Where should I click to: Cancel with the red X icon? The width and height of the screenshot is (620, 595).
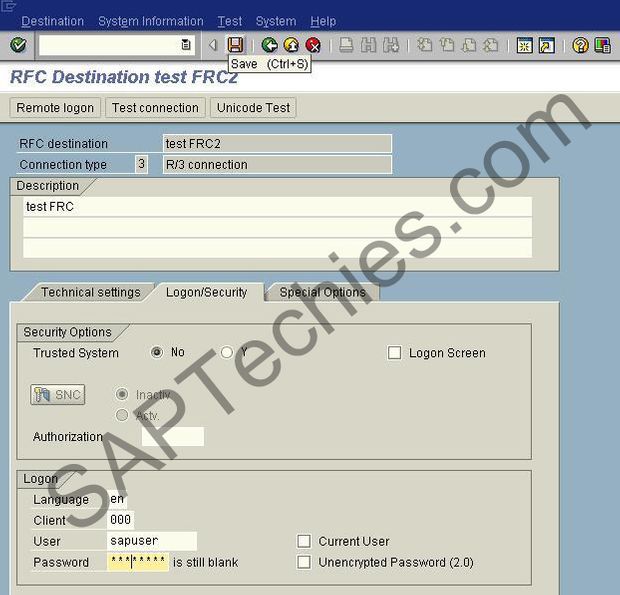(x=313, y=45)
